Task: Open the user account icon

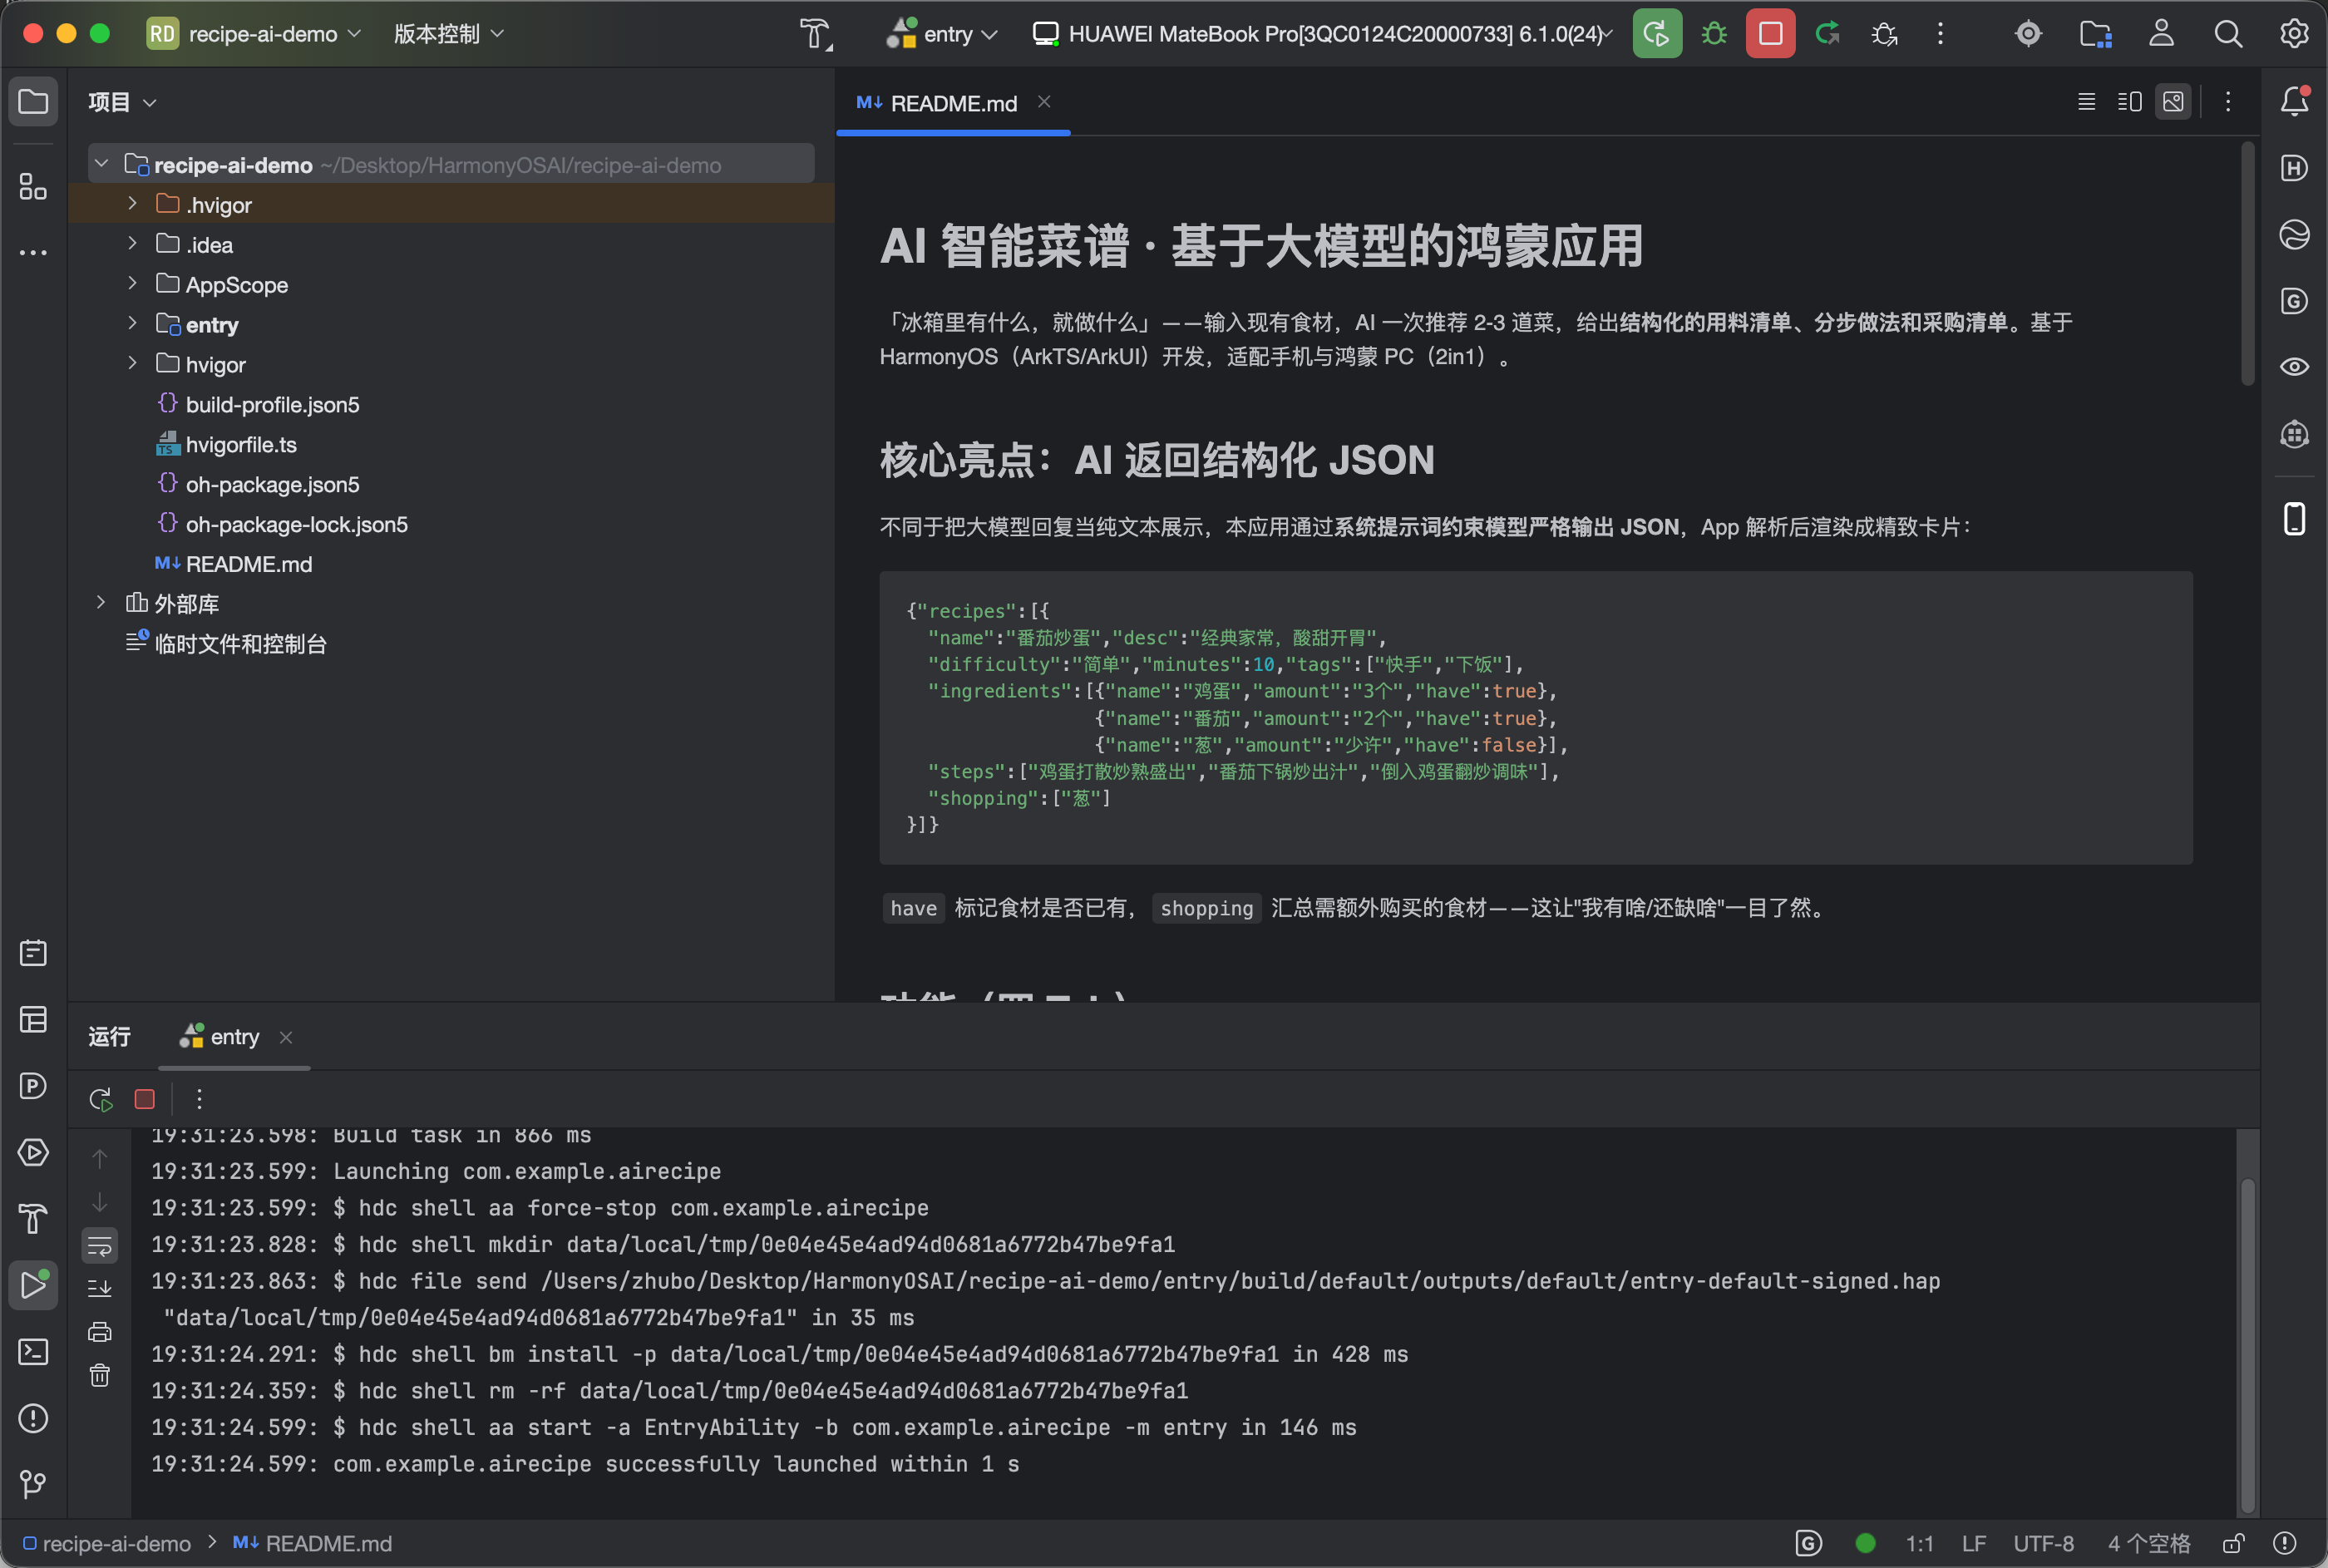Action: click(x=2161, y=34)
